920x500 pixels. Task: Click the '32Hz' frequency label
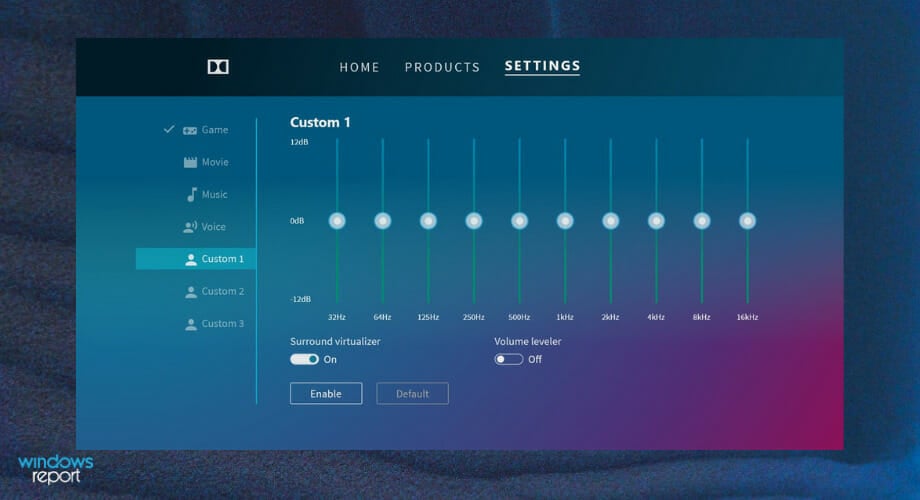point(337,317)
